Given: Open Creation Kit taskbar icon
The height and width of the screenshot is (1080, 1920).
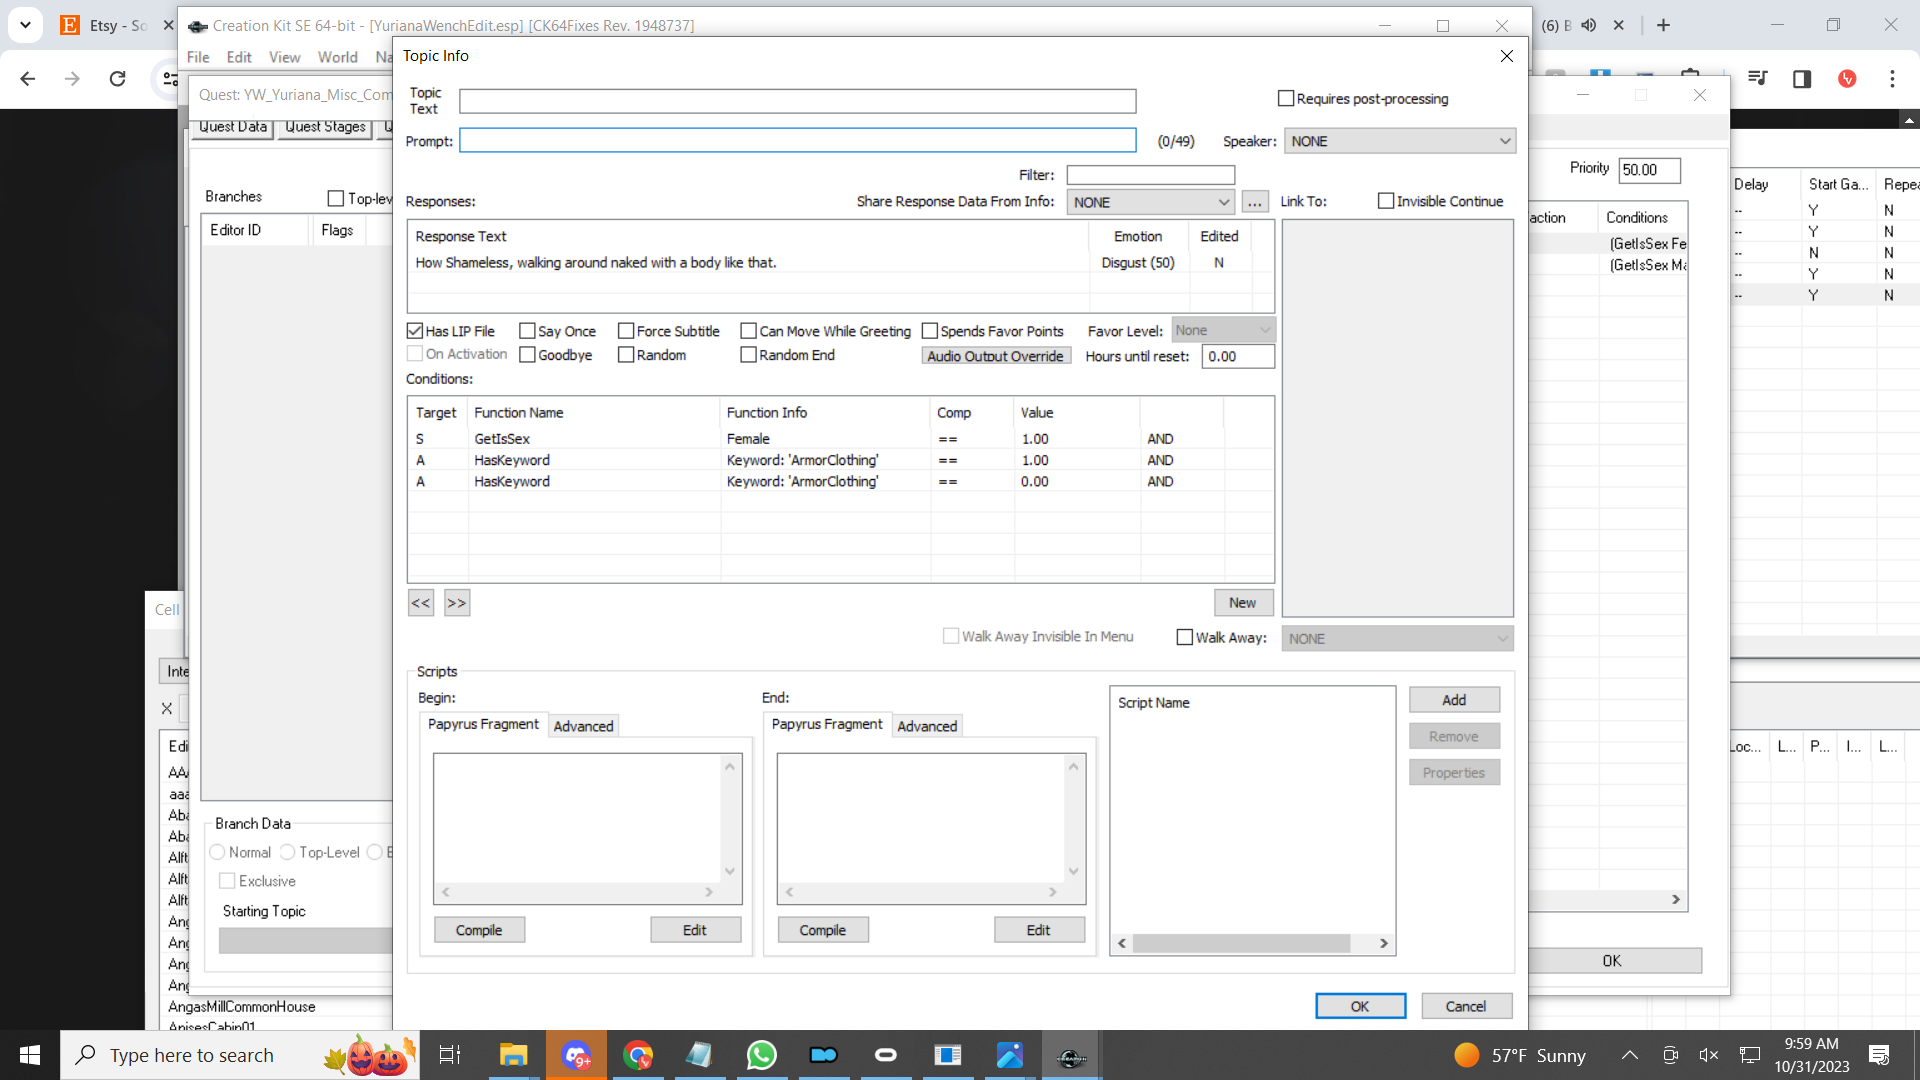Looking at the screenshot, I should (x=1071, y=1055).
